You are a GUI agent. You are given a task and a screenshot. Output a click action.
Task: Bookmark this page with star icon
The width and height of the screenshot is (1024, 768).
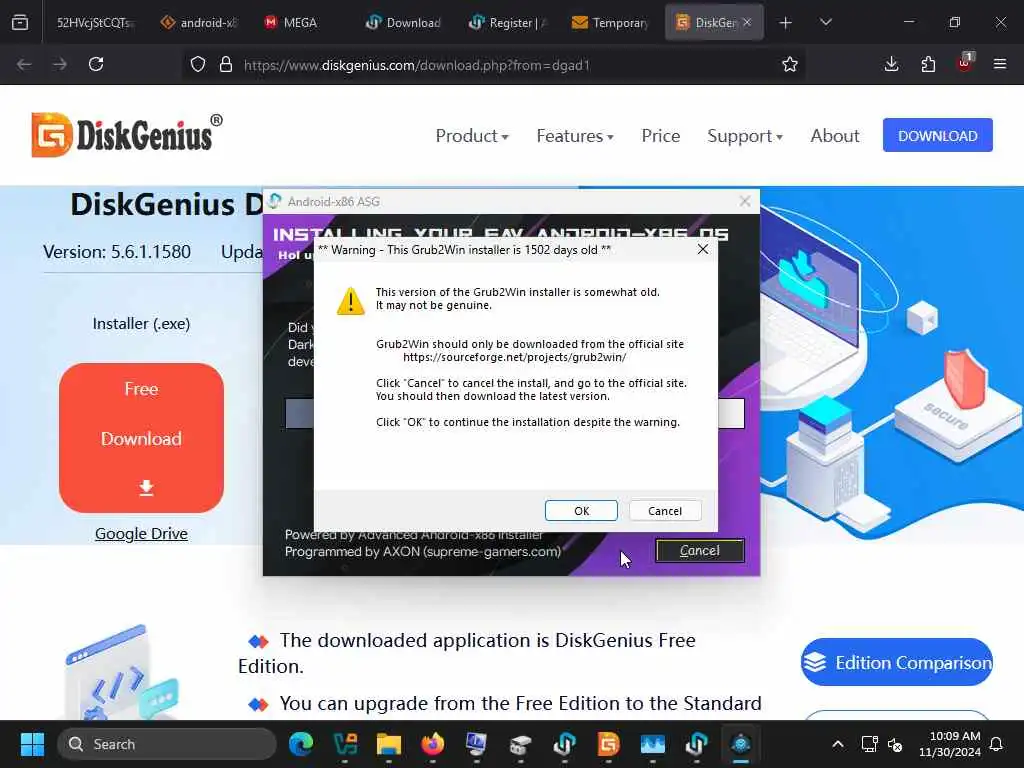click(790, 64)
